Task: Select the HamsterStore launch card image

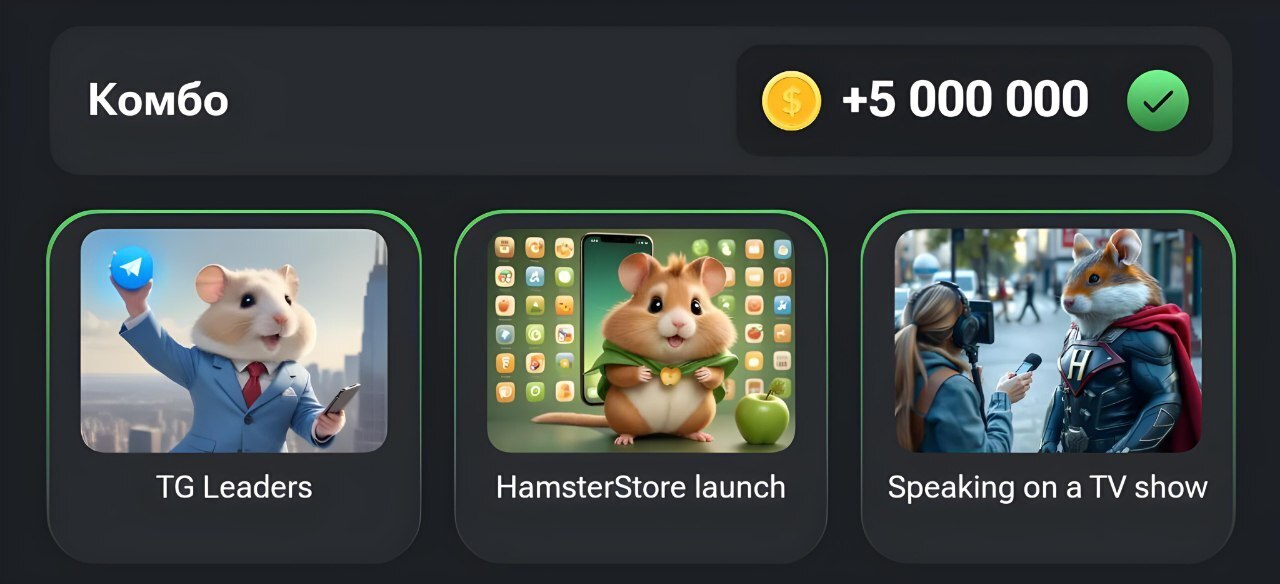Action: click(x=641, y=341)
